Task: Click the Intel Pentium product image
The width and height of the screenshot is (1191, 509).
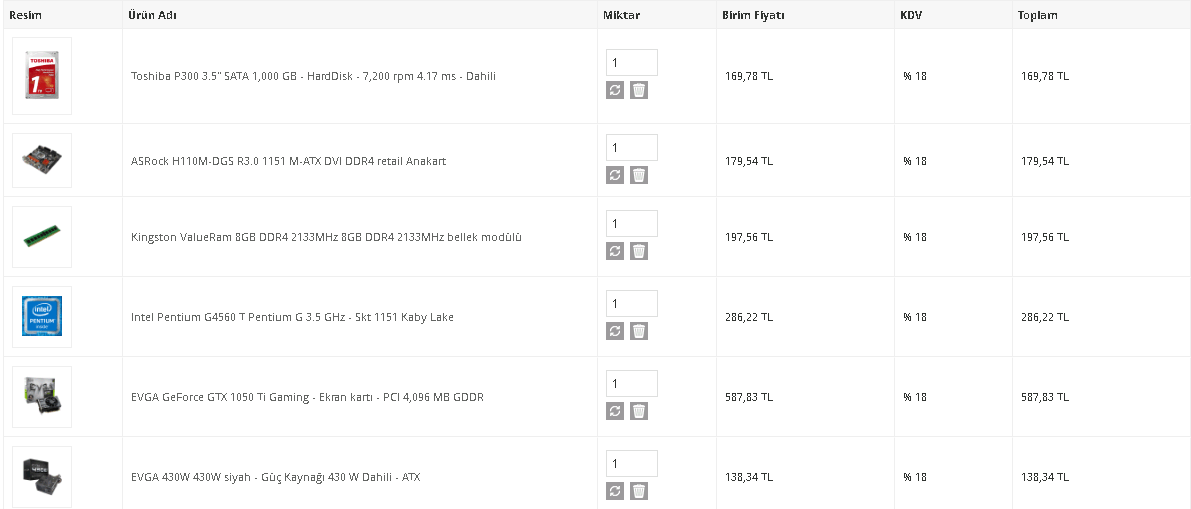Action: [x=42, y=317]
